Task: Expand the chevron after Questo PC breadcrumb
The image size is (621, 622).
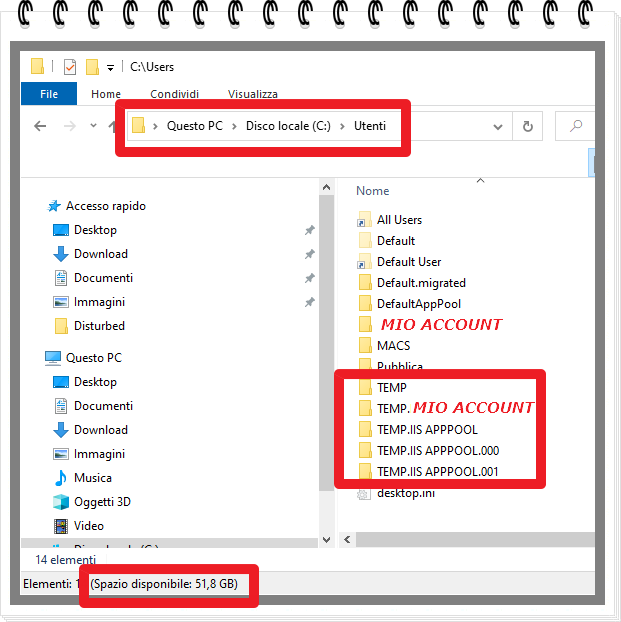Action: pyautogui.click(x=234, y=126)
